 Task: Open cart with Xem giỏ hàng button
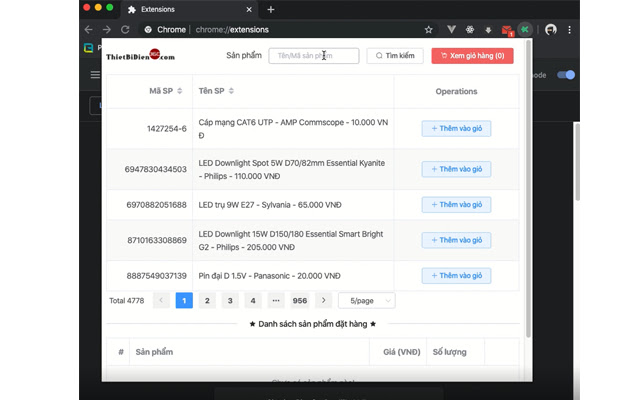coord(472,56)
